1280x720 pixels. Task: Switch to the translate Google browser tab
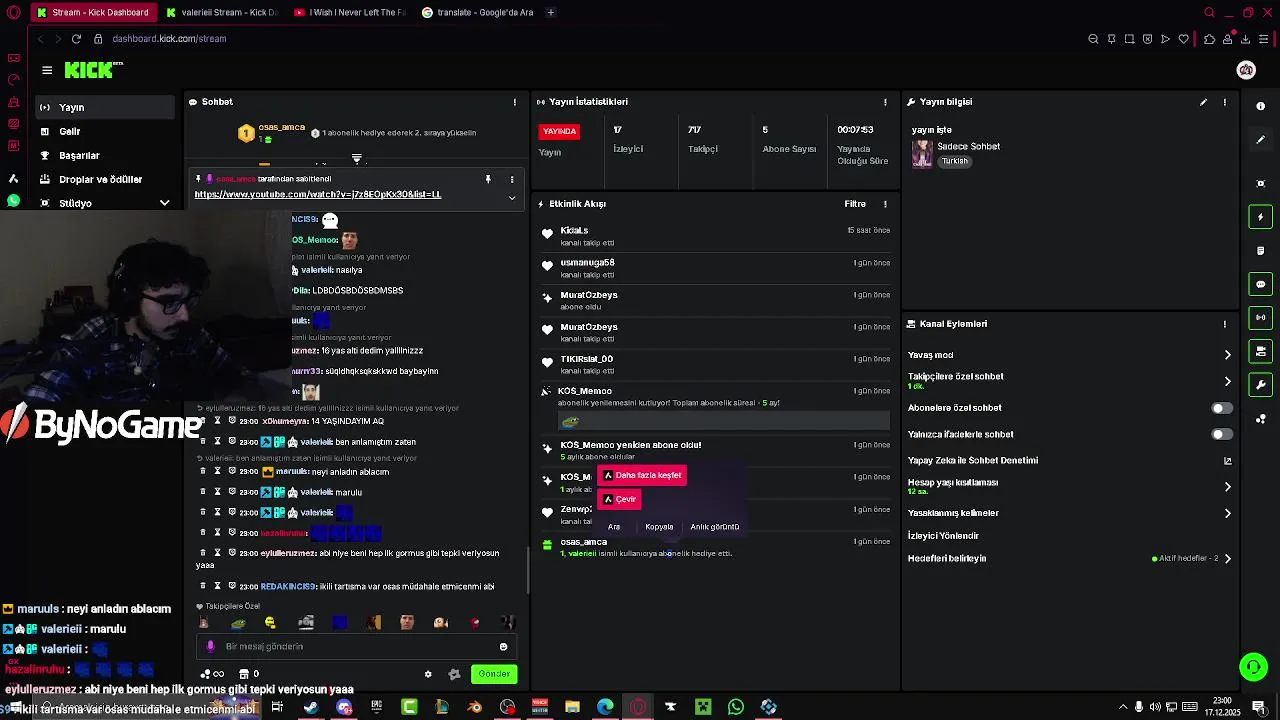tap(477, 12)
